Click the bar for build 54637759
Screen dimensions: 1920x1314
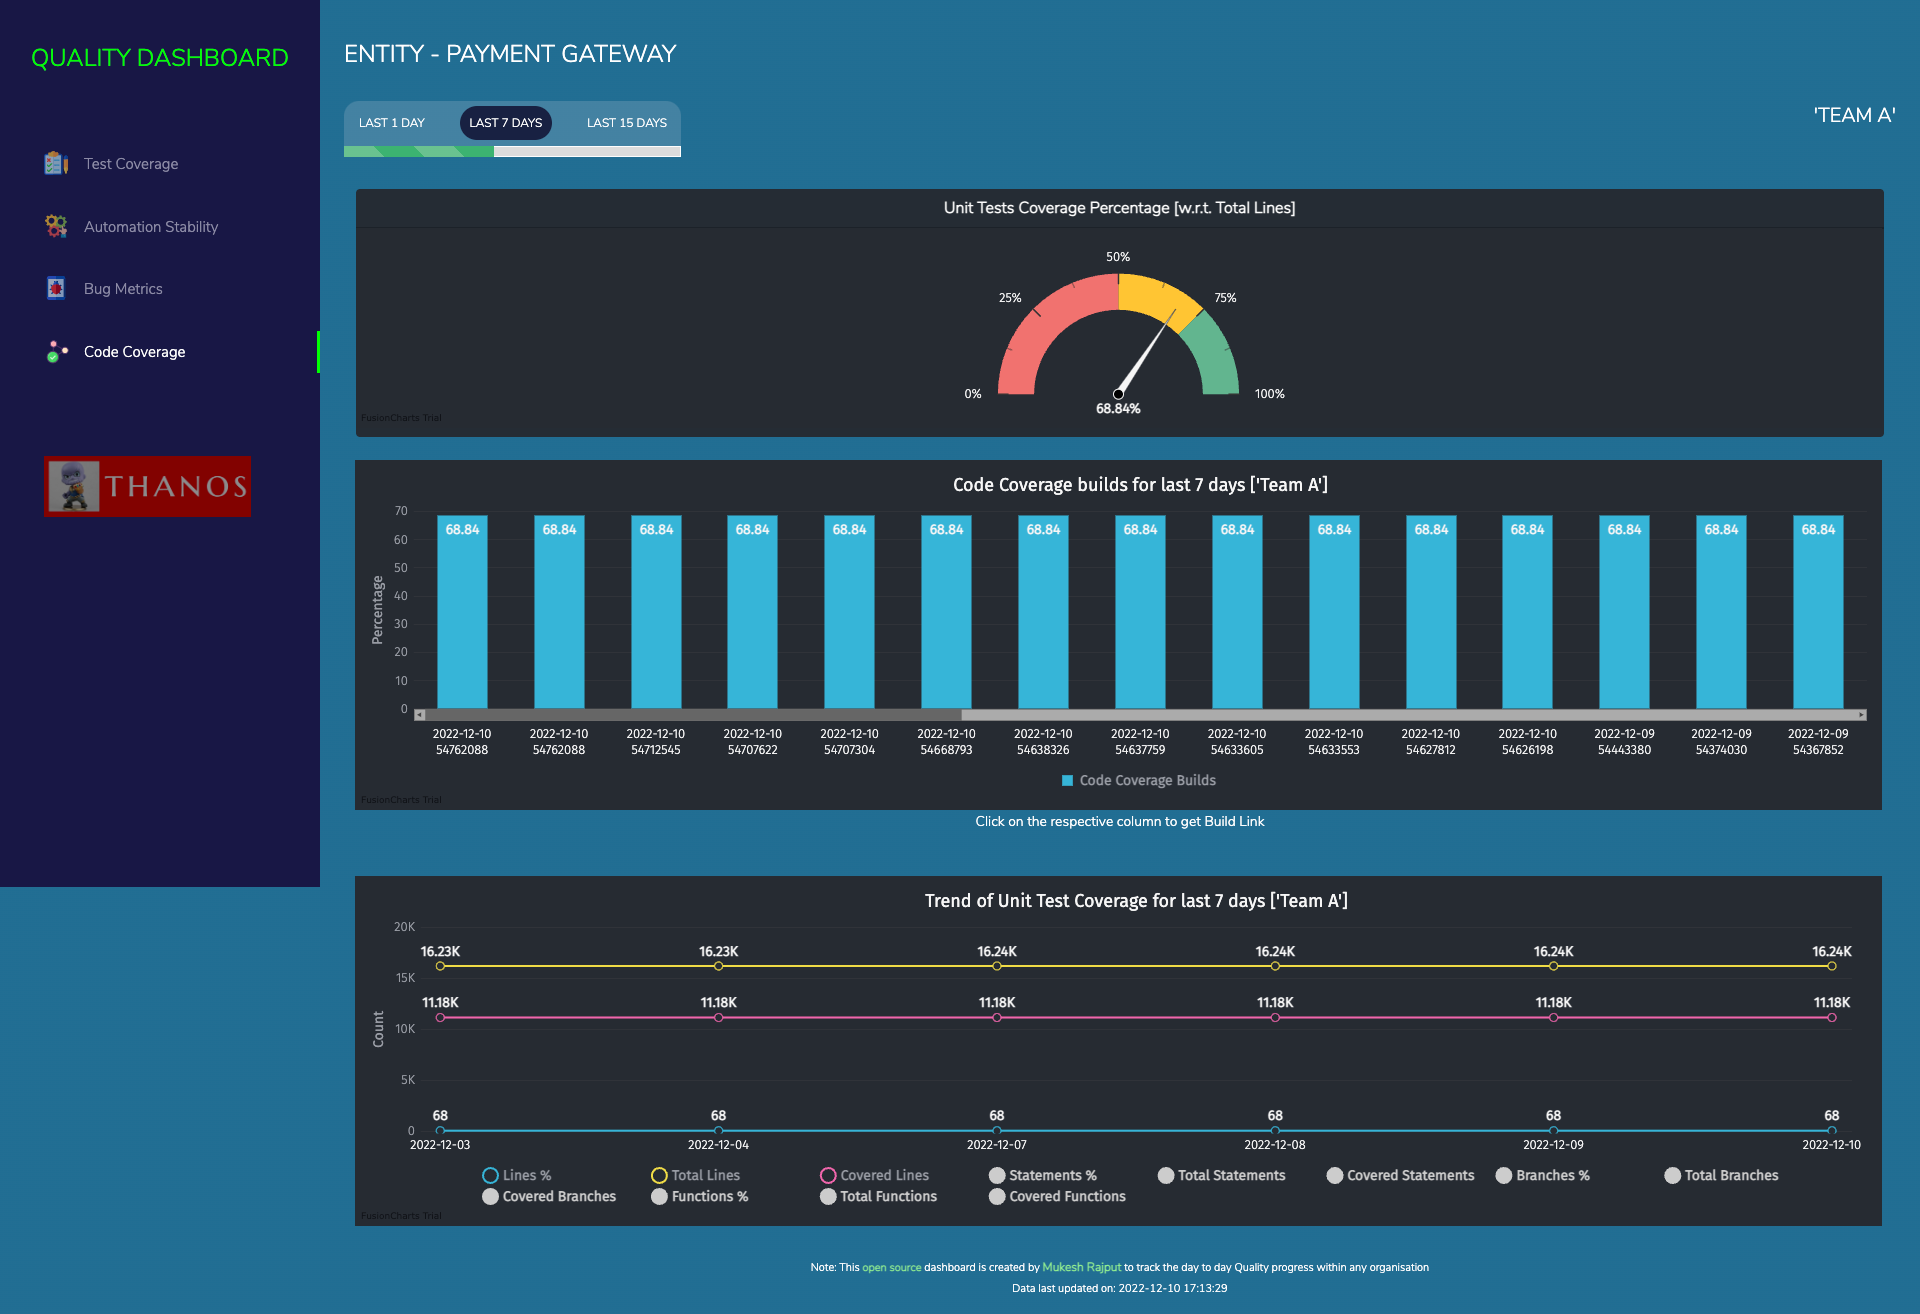(1140, 612)
